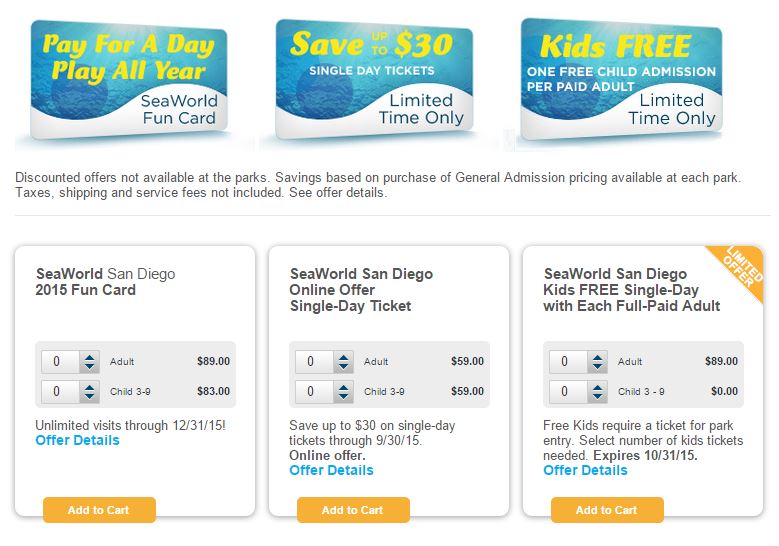The height and width of the screenshot is (546, 779).
Task: Open Offer Details for Online Offer Single-Day Ticket
Action: click(x=331, y=470)
